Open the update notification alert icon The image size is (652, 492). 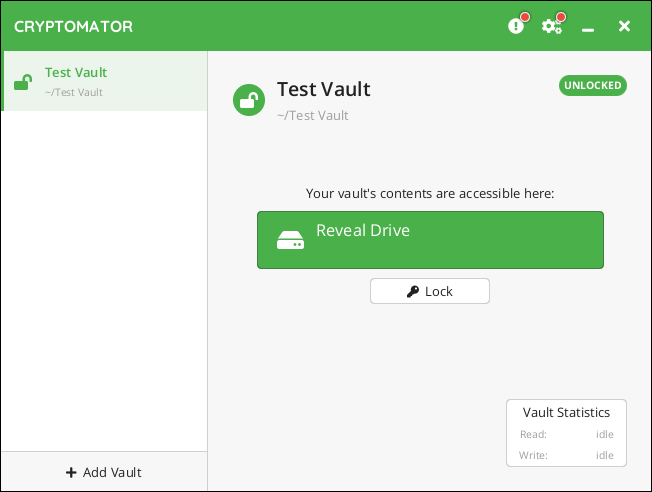(516, 26)
